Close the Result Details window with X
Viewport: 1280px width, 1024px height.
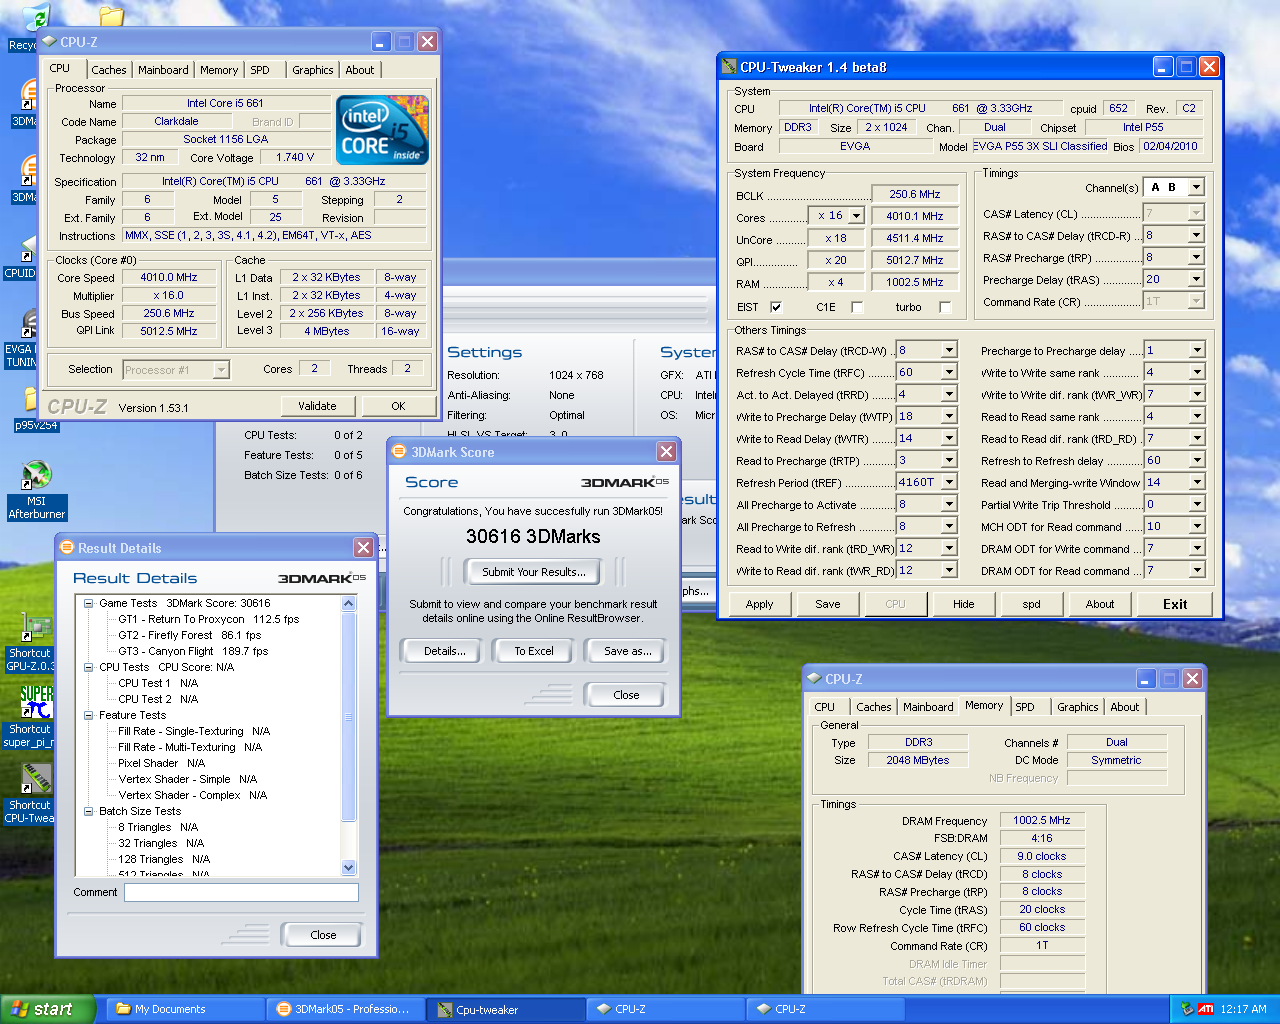[364, 548]
